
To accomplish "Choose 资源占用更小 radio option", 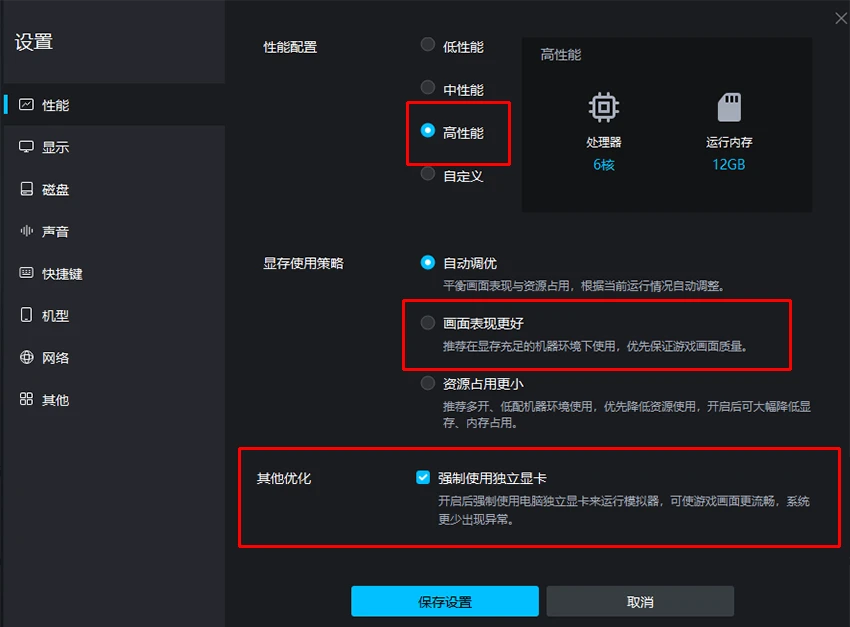I will (428, 383).
